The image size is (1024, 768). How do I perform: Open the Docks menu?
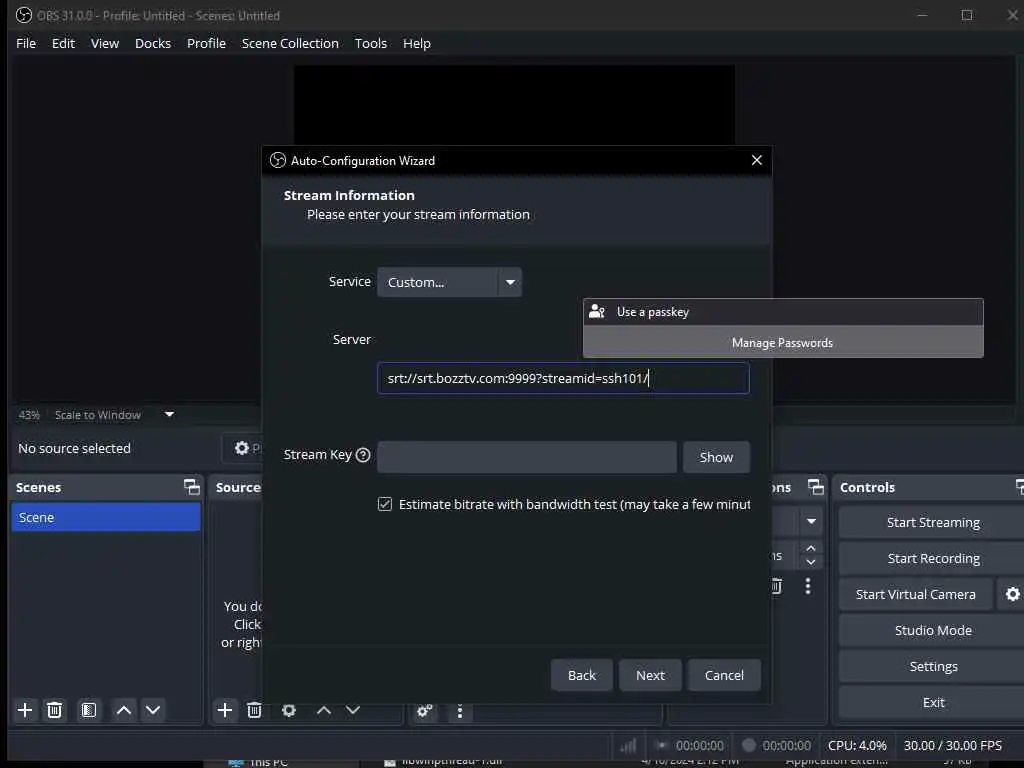point(153,43)
